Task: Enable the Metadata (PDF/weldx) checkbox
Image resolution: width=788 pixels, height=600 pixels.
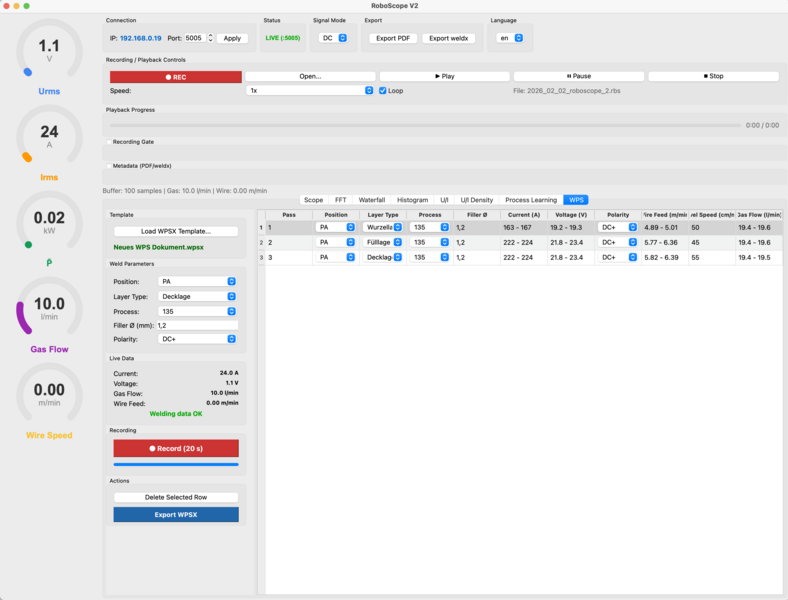Action: point(109,166)
